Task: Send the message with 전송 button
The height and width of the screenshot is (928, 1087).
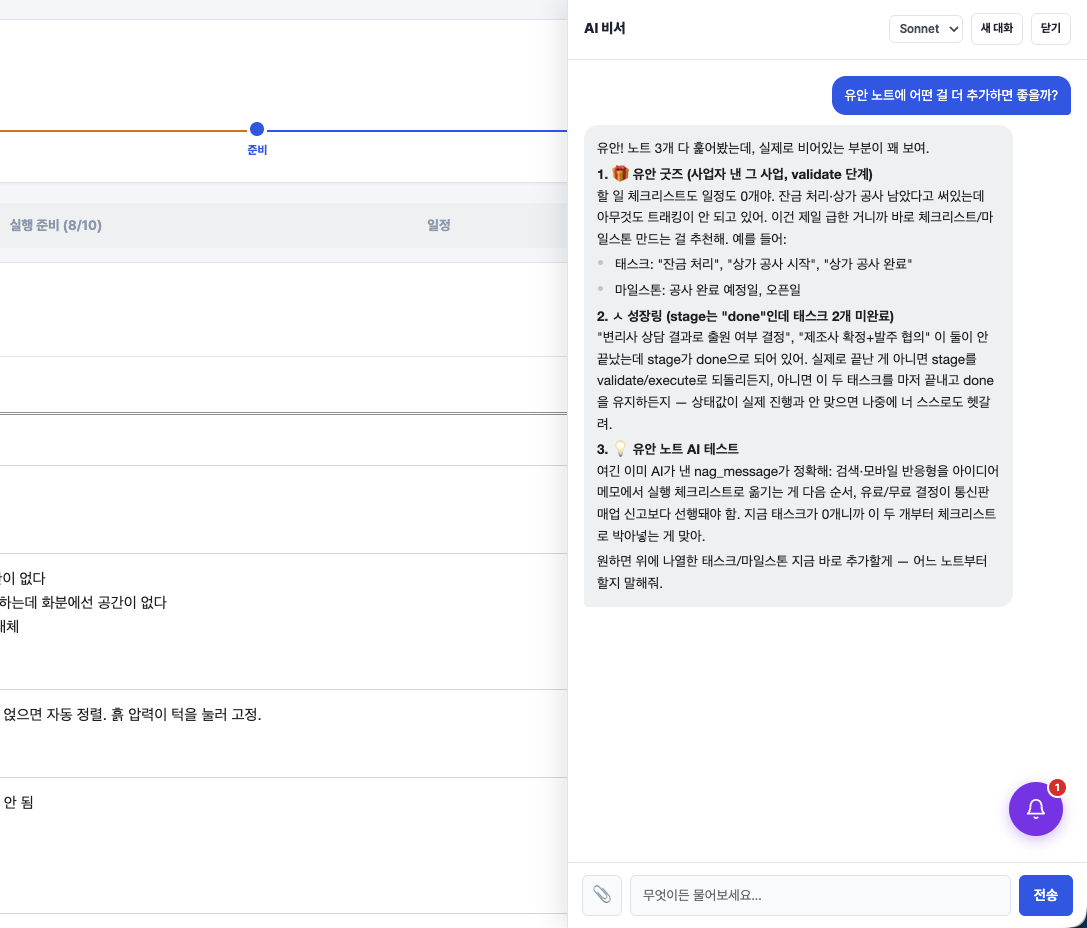Action: click(x=1045, y=895)
